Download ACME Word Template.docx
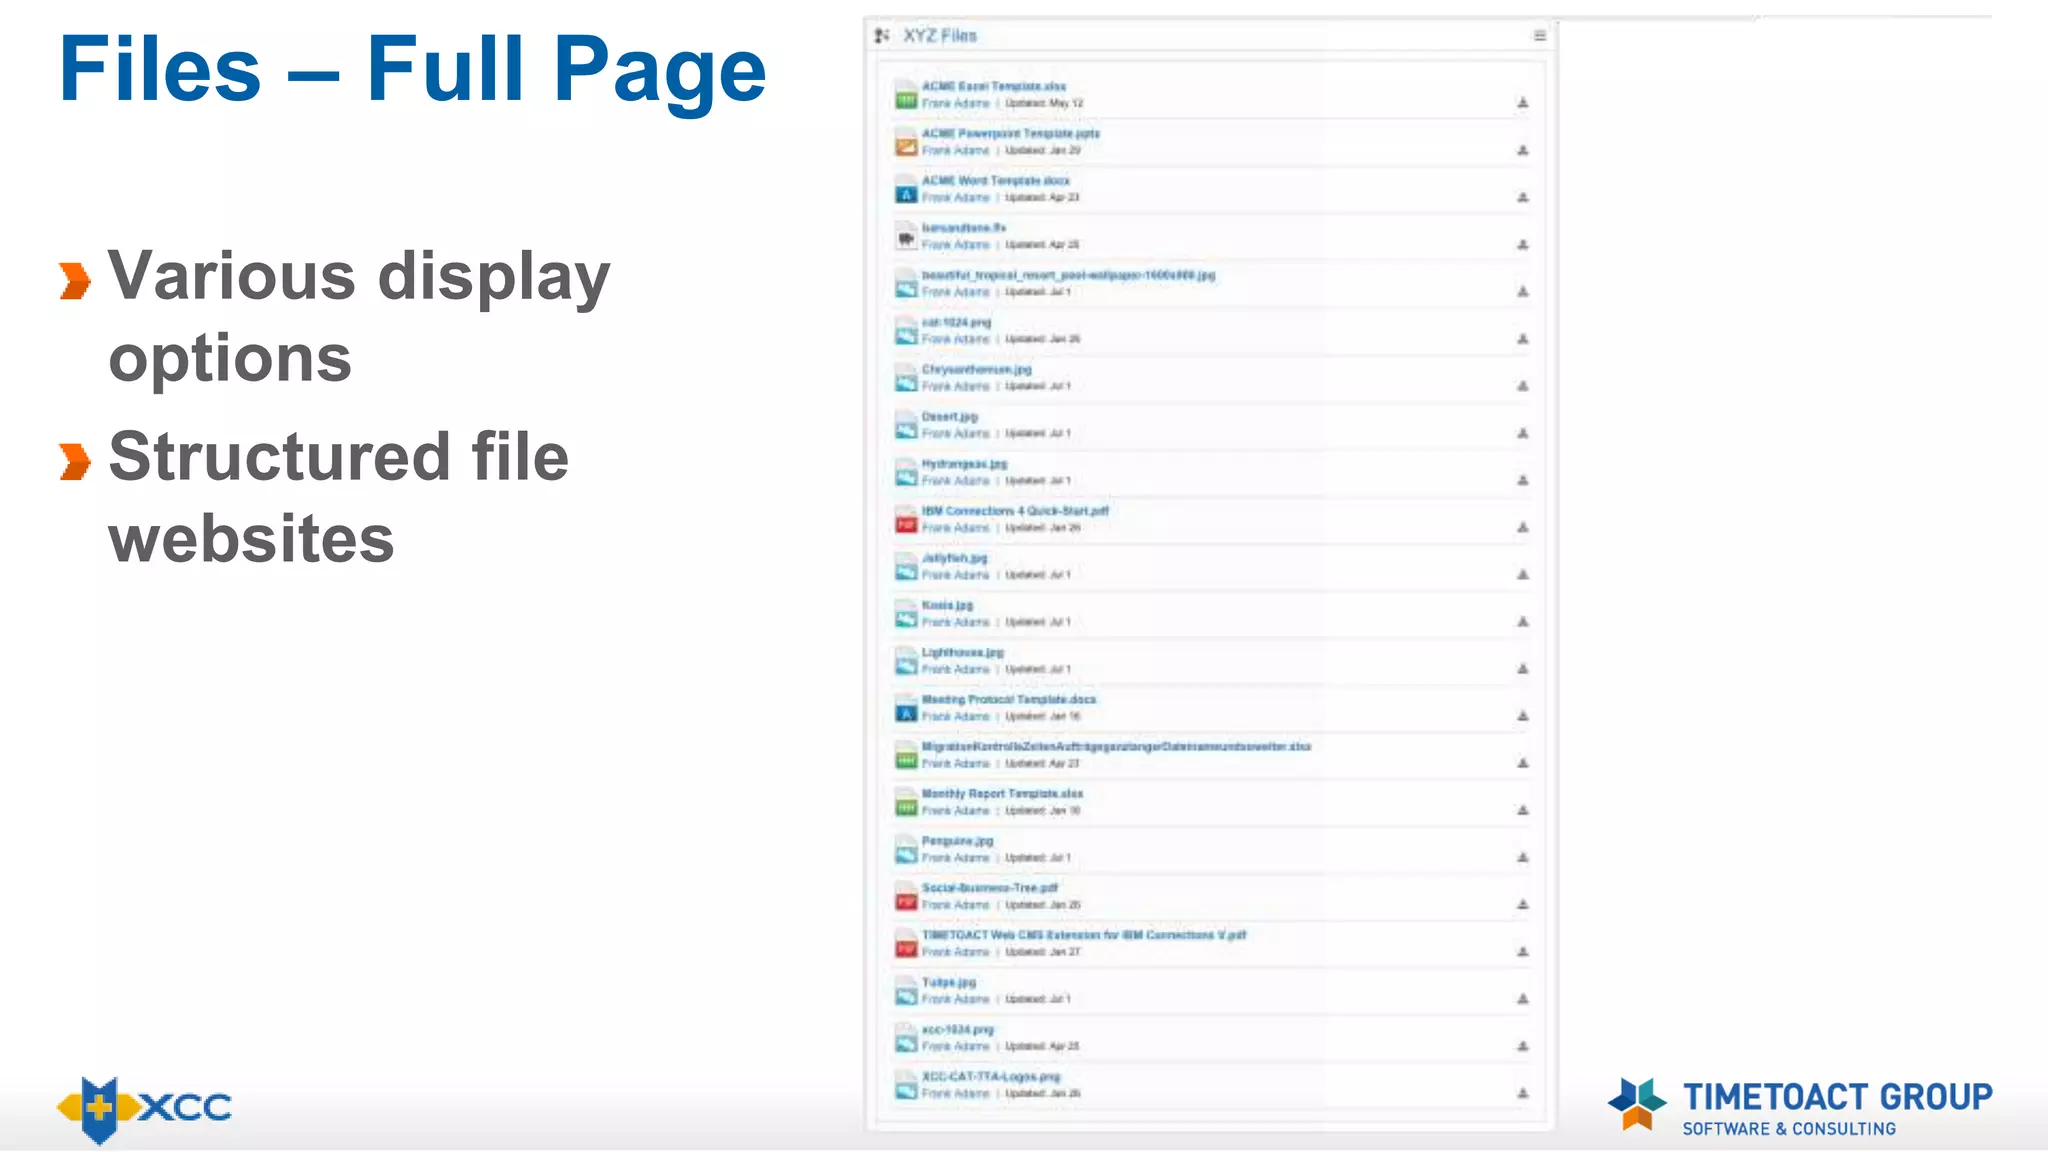This screenshot has height=1152, width=2048. coord(1522,197)
